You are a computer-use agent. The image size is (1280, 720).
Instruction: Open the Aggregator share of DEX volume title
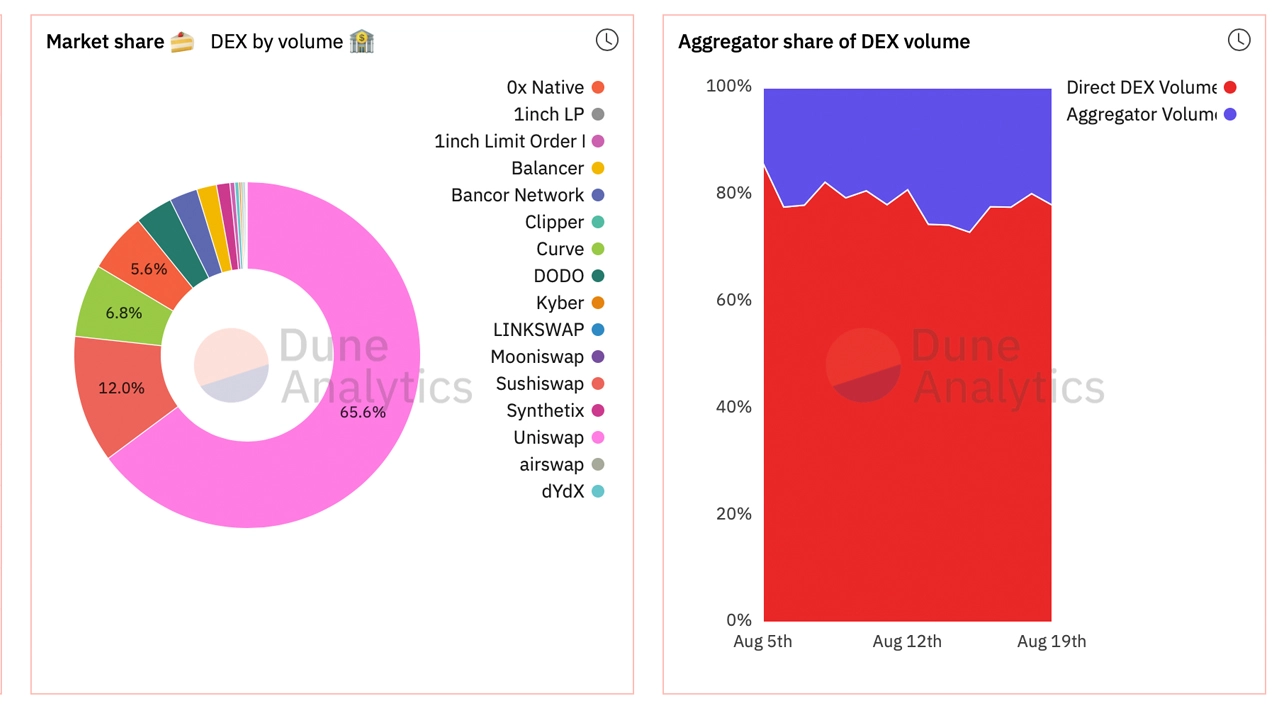(x=824, y=41)
